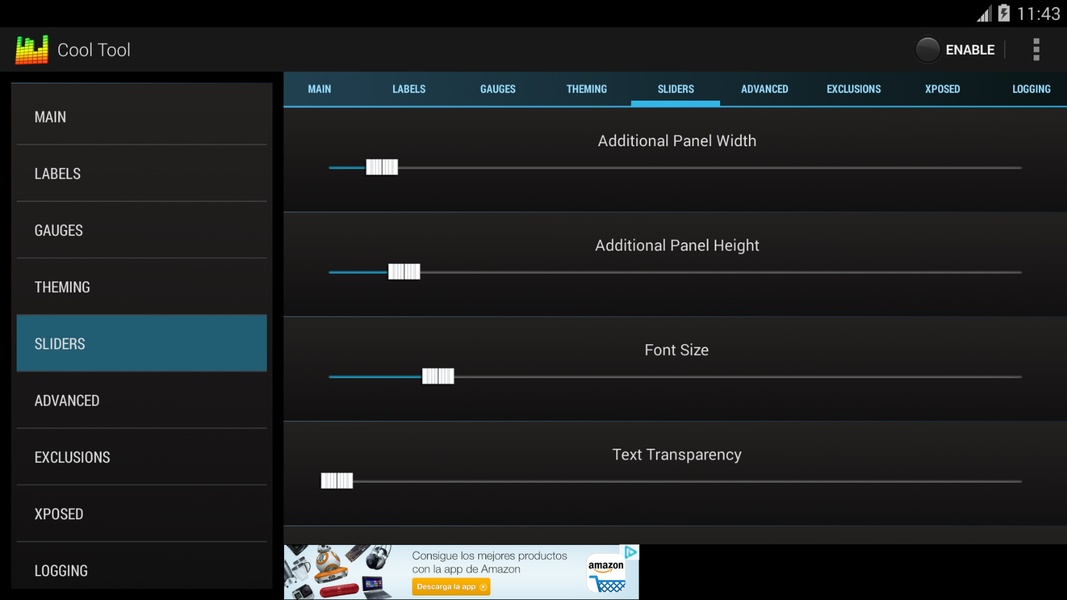The width and height of the screenshot is (1067, 600).
Task: Click the 'Text Transparency' label
Action: click(x=677, y=454)
